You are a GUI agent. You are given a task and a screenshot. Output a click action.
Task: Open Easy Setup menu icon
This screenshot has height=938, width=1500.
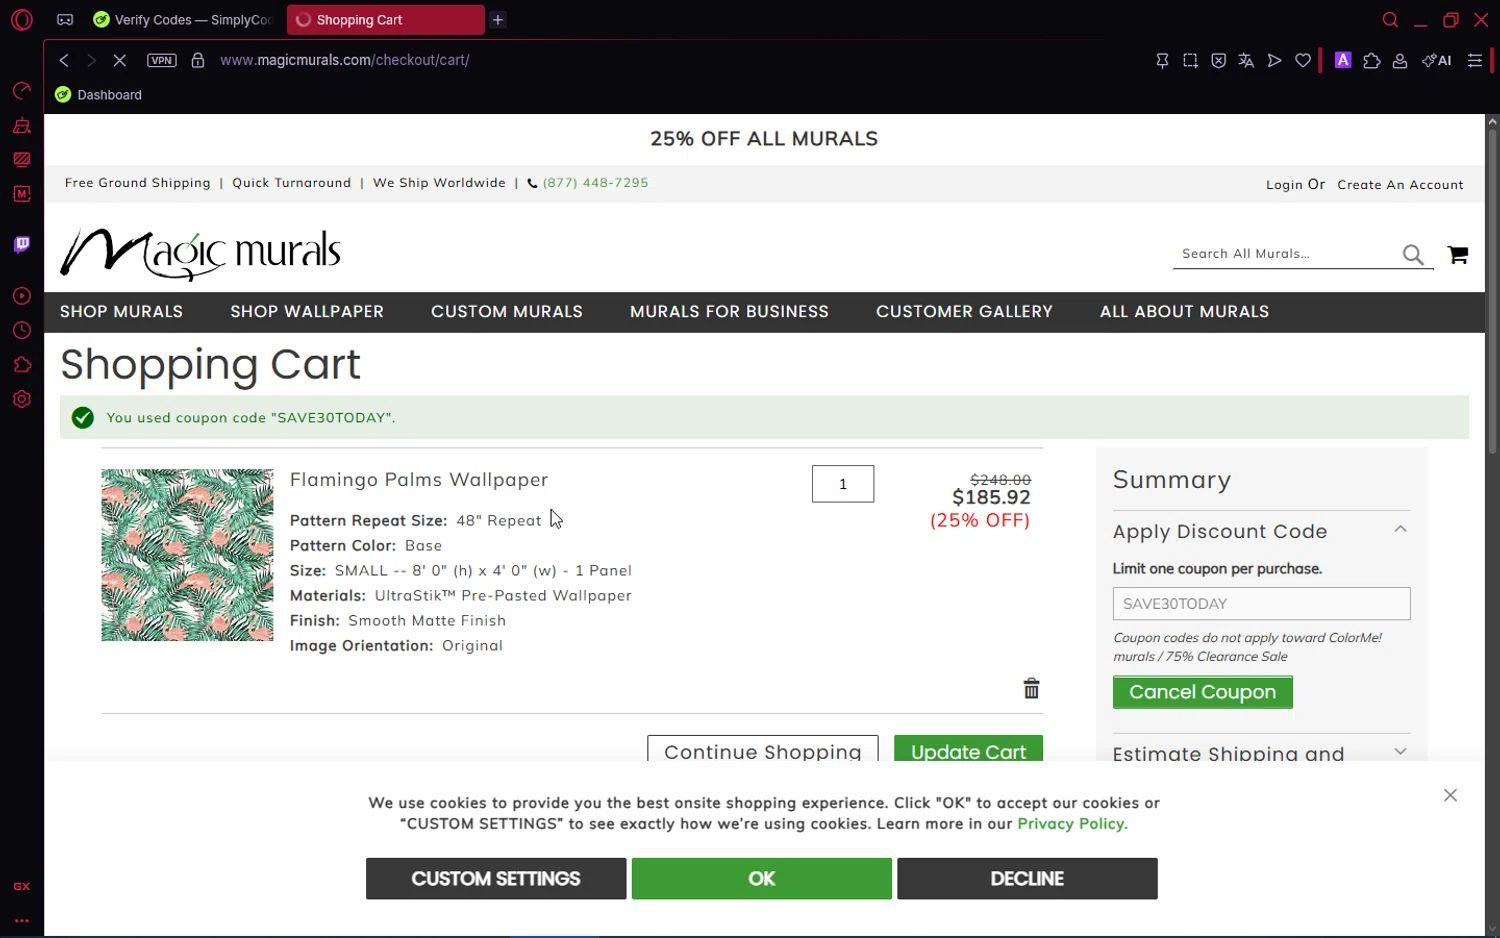pos(1474,60)
